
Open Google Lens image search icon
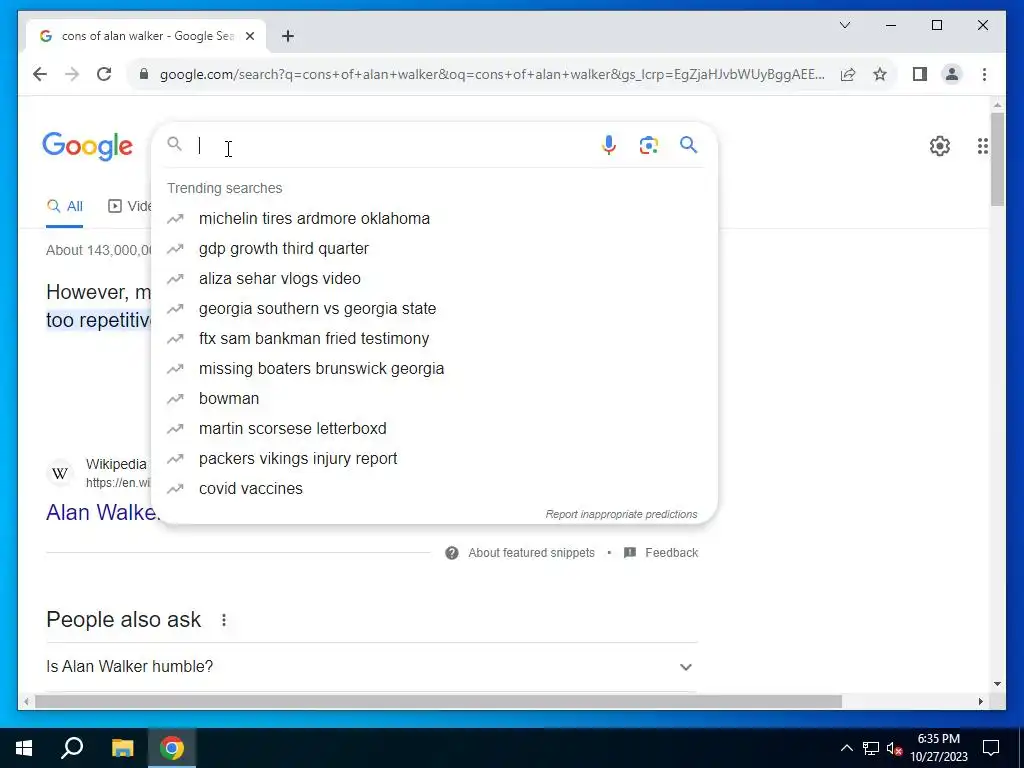648,145
